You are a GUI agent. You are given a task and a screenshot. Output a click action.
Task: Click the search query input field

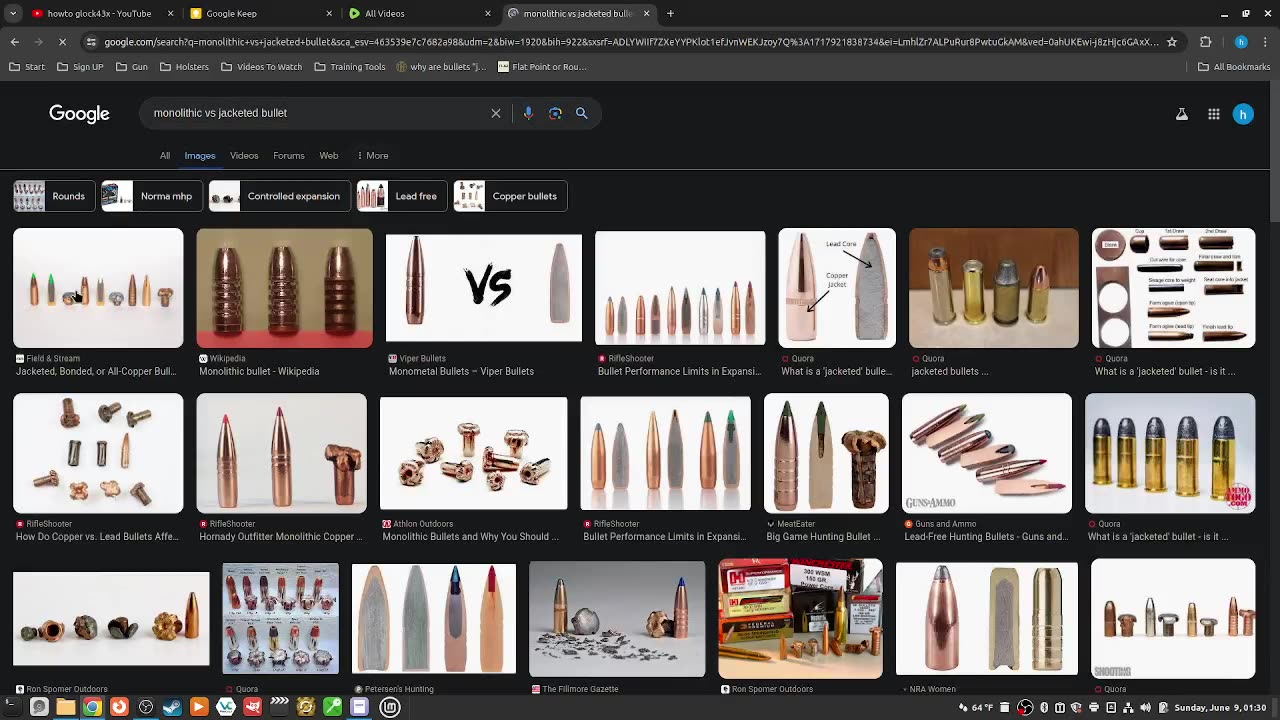tap(315, 113)
